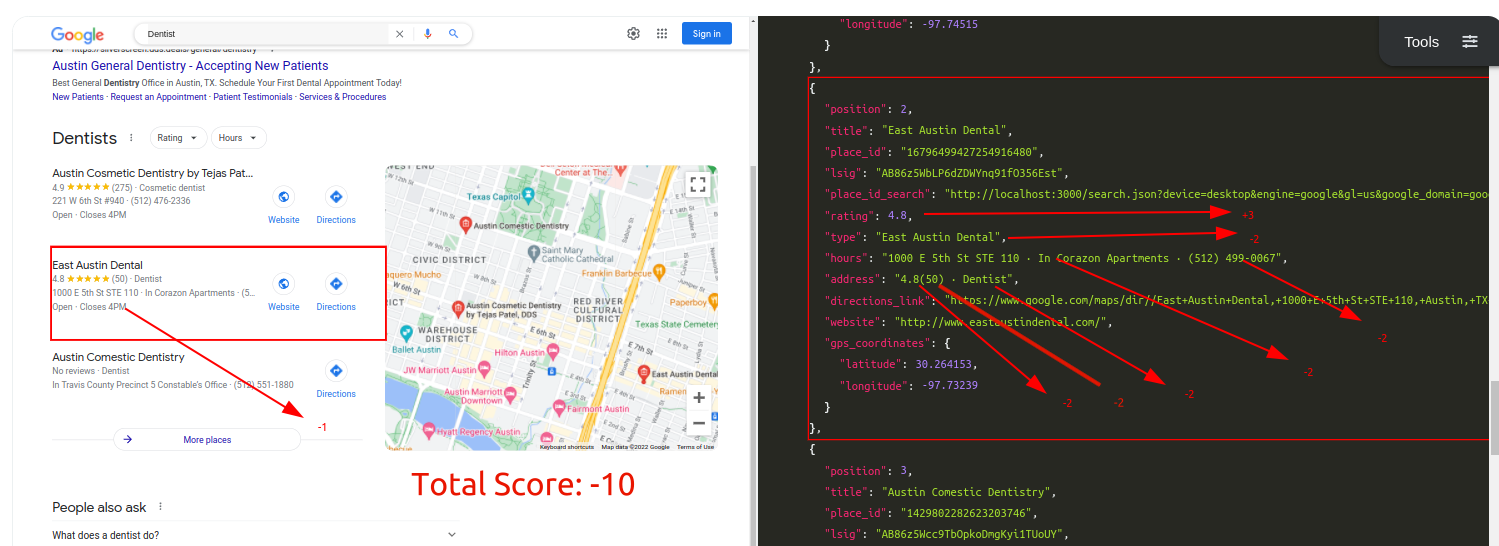Open Austin Comestic Dentistry listing title
The height and width of the screenshot is (546, 1499).
[x=118, y=357]
